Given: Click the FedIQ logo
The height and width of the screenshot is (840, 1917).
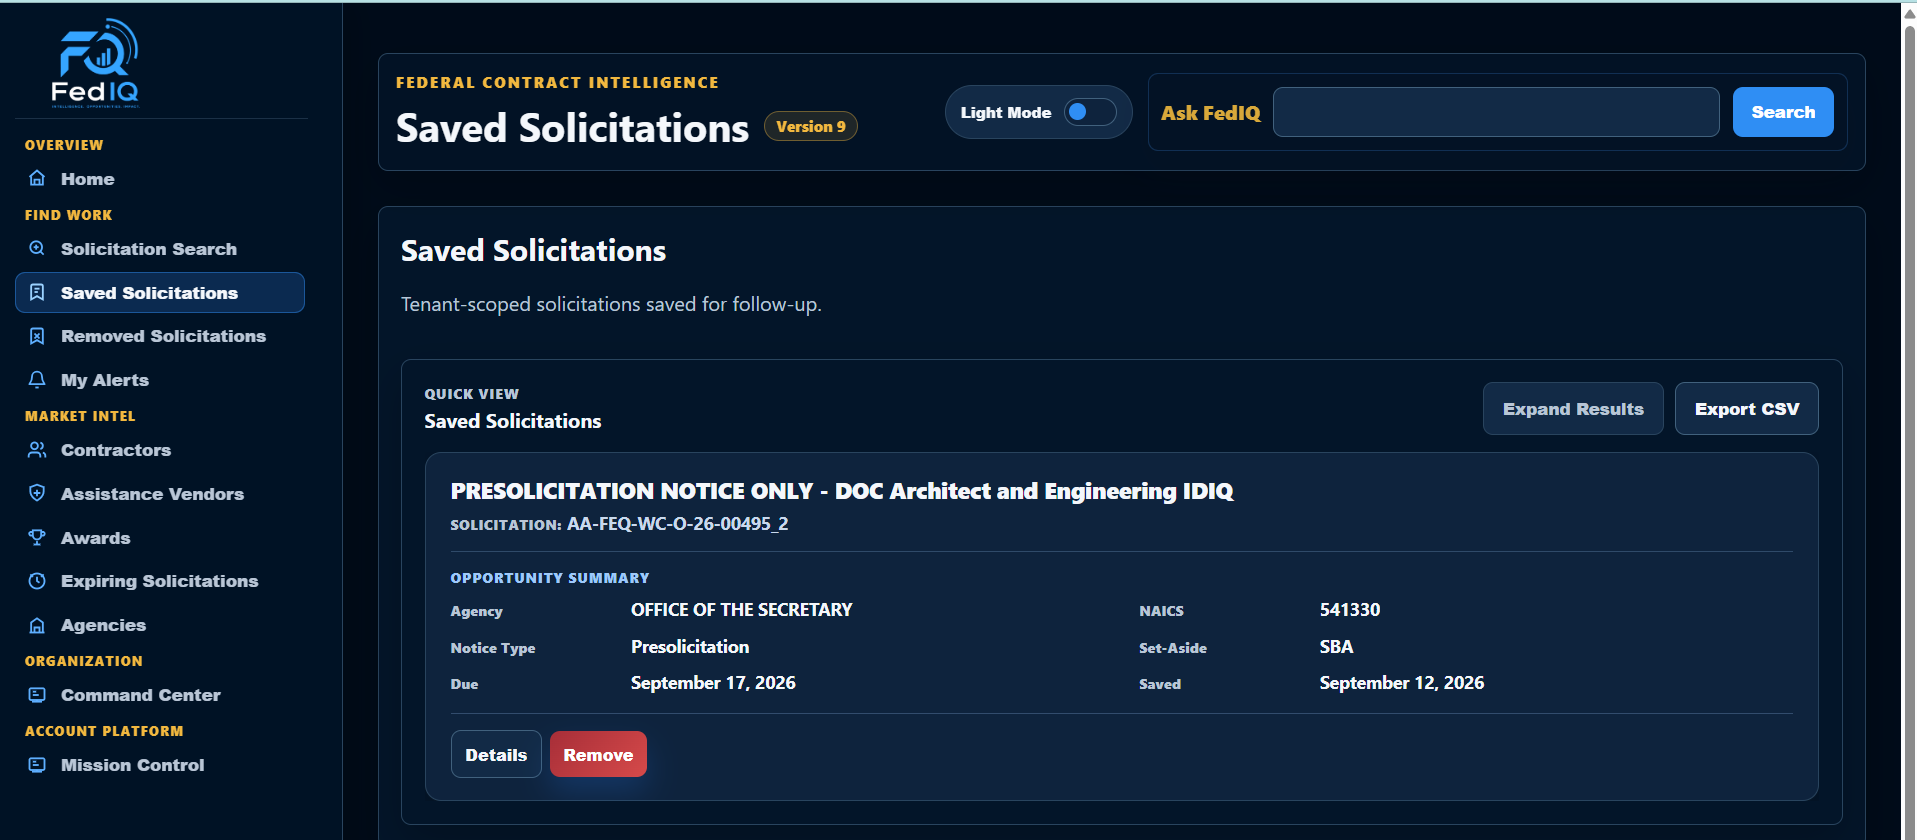Looking at the screenshot, I should [x=95, y=62].
